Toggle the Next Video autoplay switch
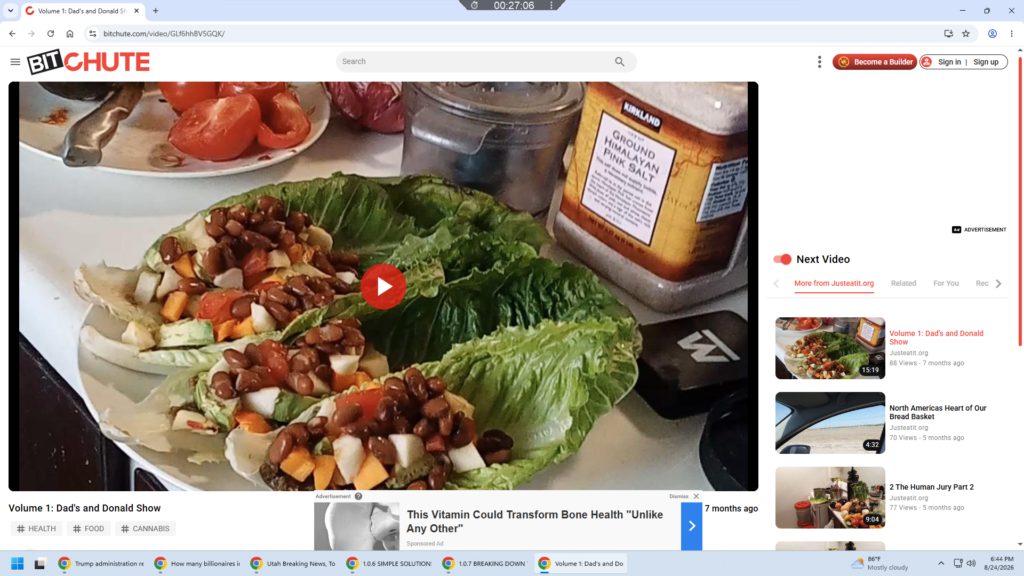The width and height of the screenshot is (1024, 576). [x=782, y=259]
